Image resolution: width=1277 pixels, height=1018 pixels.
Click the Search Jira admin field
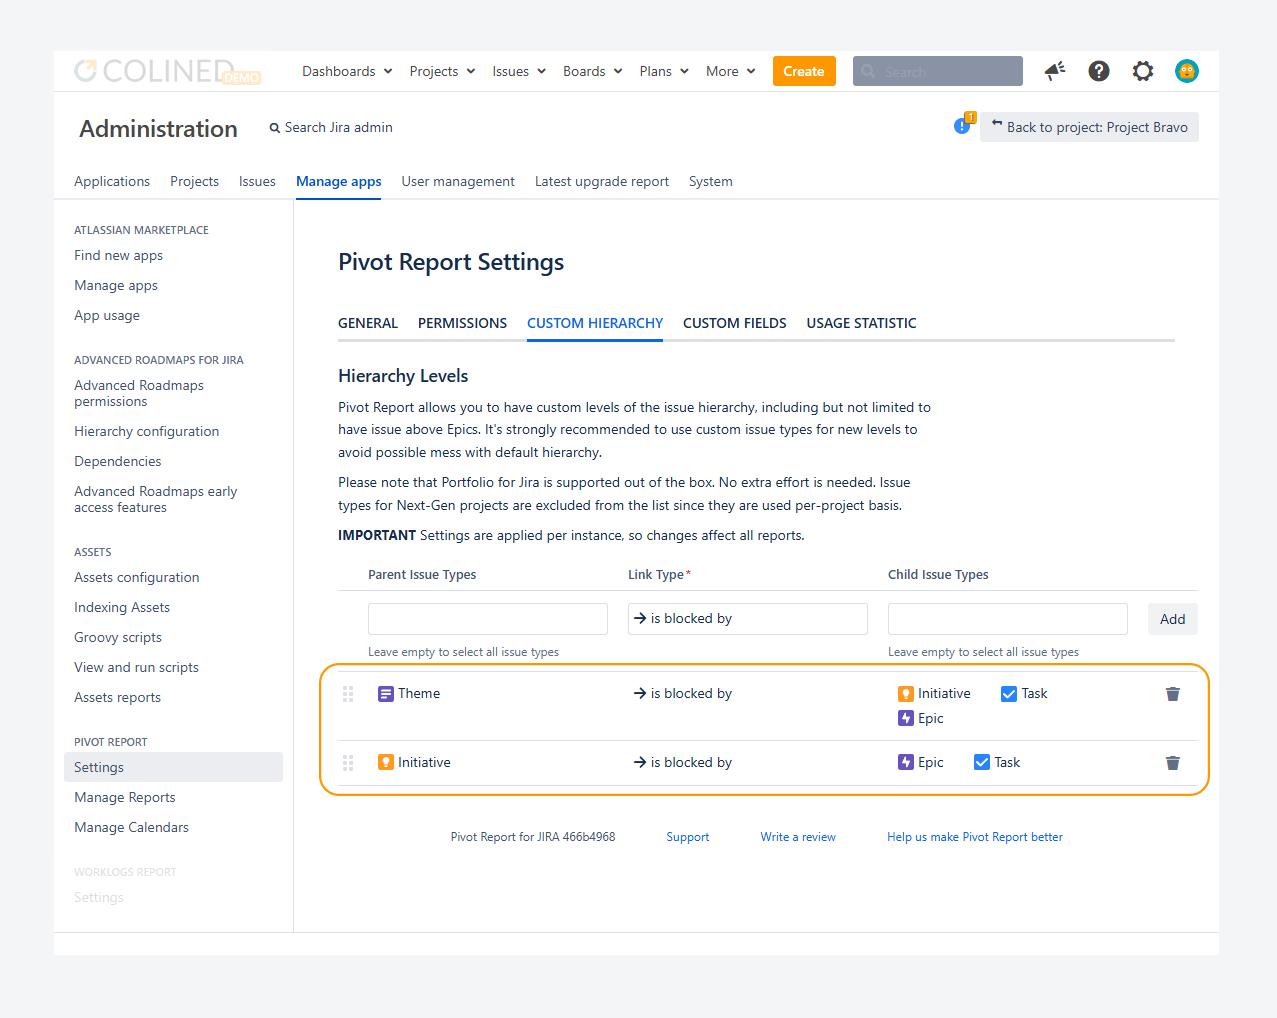pyautogui.click(x=331, y=127)
